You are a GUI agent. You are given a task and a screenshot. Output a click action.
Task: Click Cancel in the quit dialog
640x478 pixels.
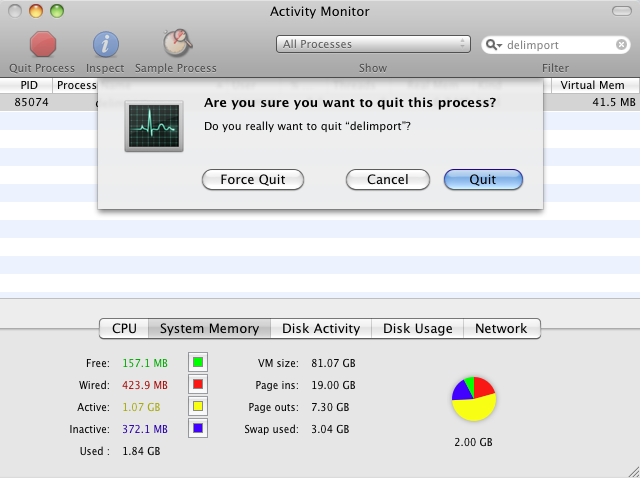point(387,180)
